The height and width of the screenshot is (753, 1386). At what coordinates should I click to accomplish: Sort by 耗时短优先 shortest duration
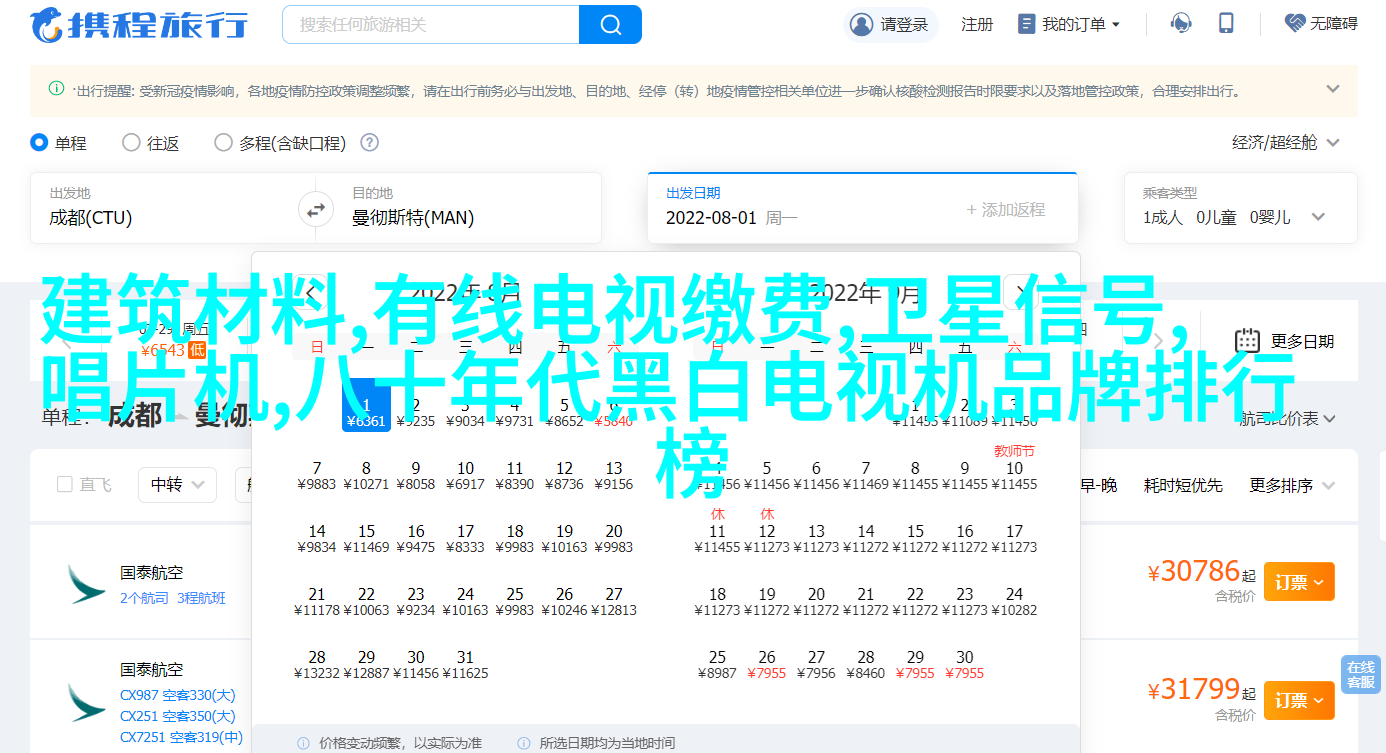pos(1183,485)
